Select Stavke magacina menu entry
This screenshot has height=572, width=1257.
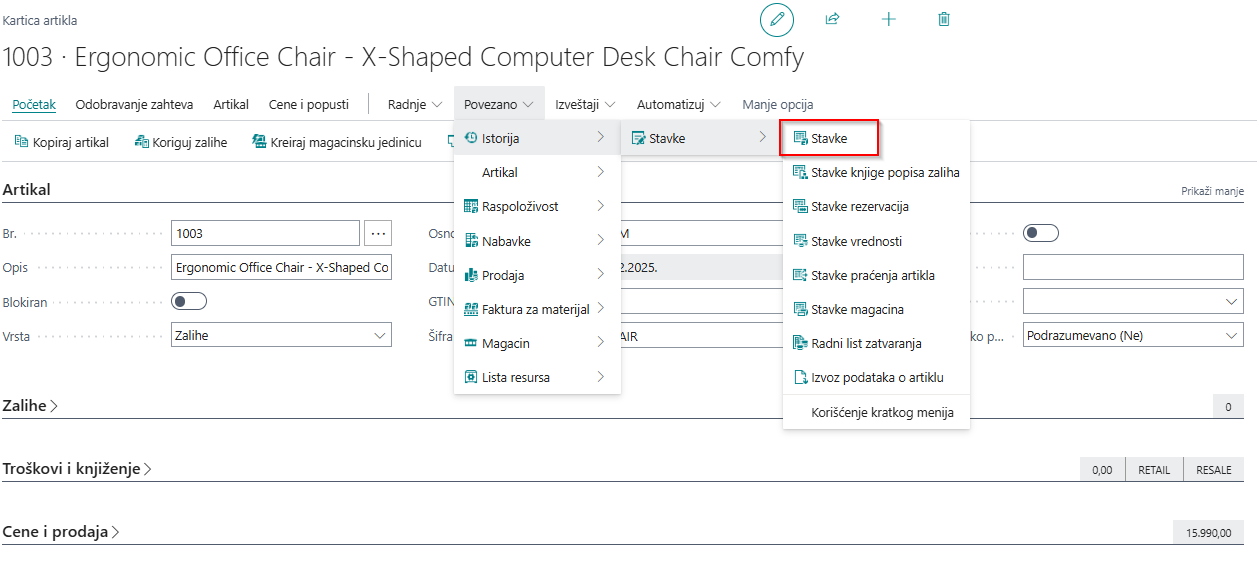pos(857,309)
